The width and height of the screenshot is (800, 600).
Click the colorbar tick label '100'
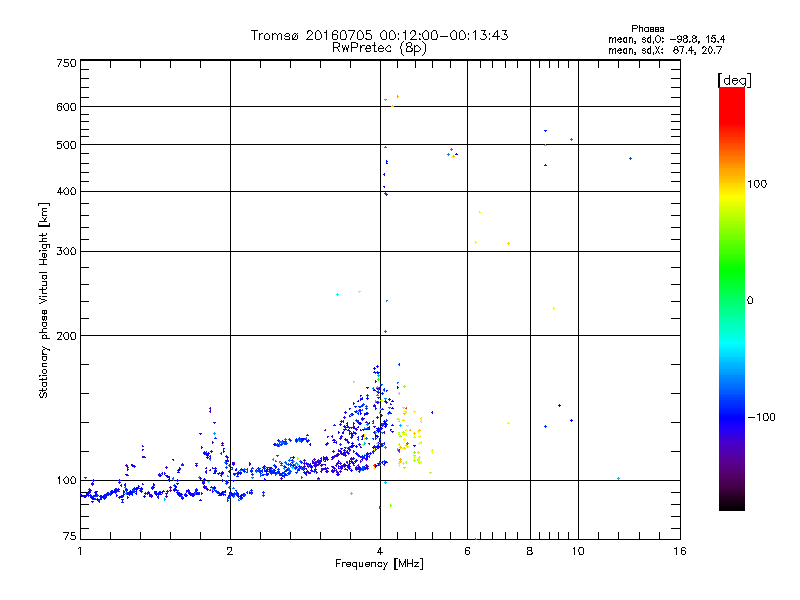click(757, 184)
